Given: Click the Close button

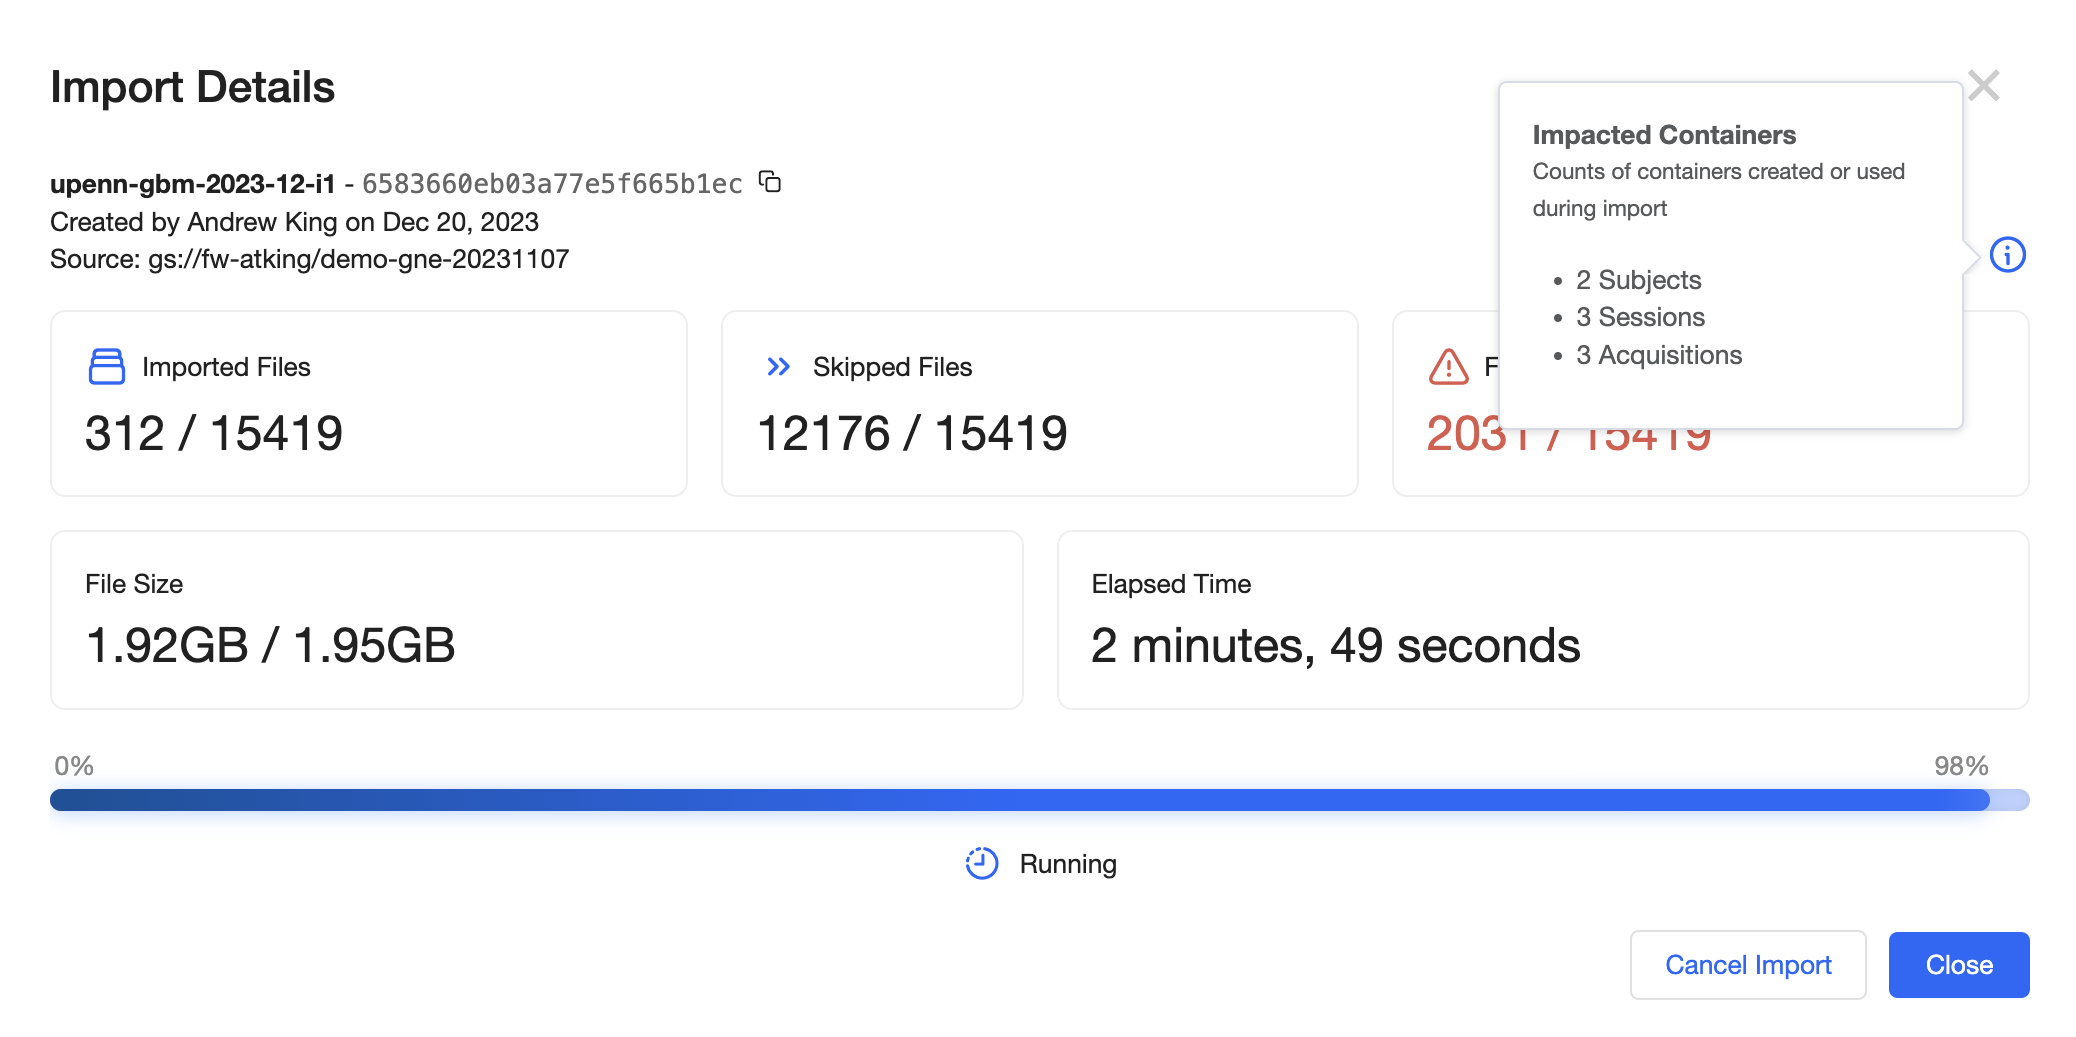Looking at the screenshot, I should (x=1958, y=964).
